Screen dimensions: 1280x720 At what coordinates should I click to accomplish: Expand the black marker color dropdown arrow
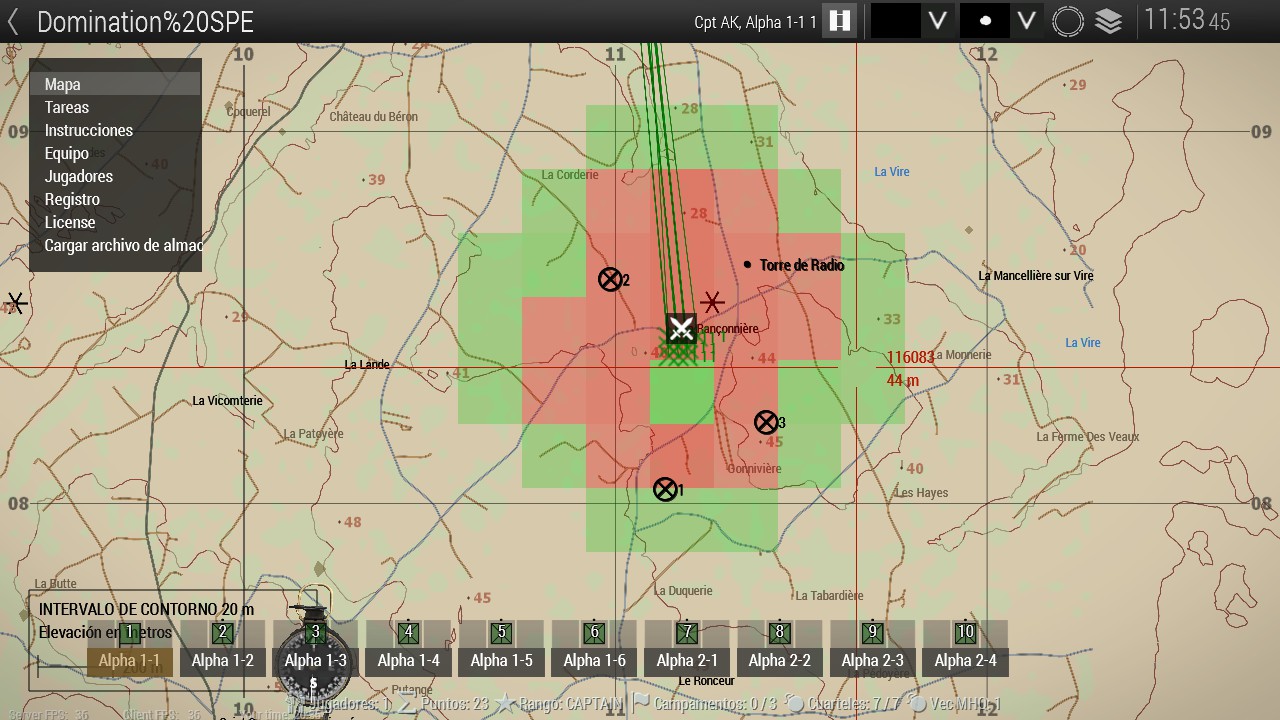937,21
